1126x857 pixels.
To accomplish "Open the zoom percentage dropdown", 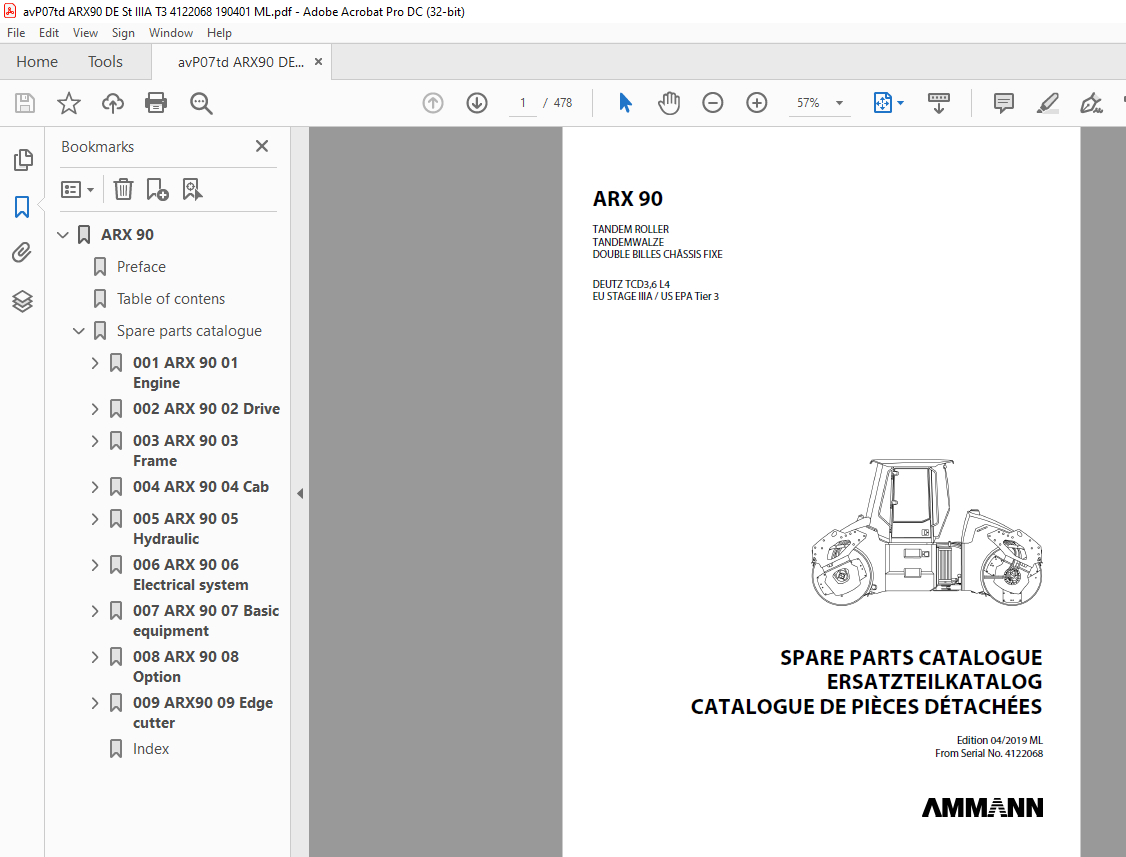I will (839, 103).
